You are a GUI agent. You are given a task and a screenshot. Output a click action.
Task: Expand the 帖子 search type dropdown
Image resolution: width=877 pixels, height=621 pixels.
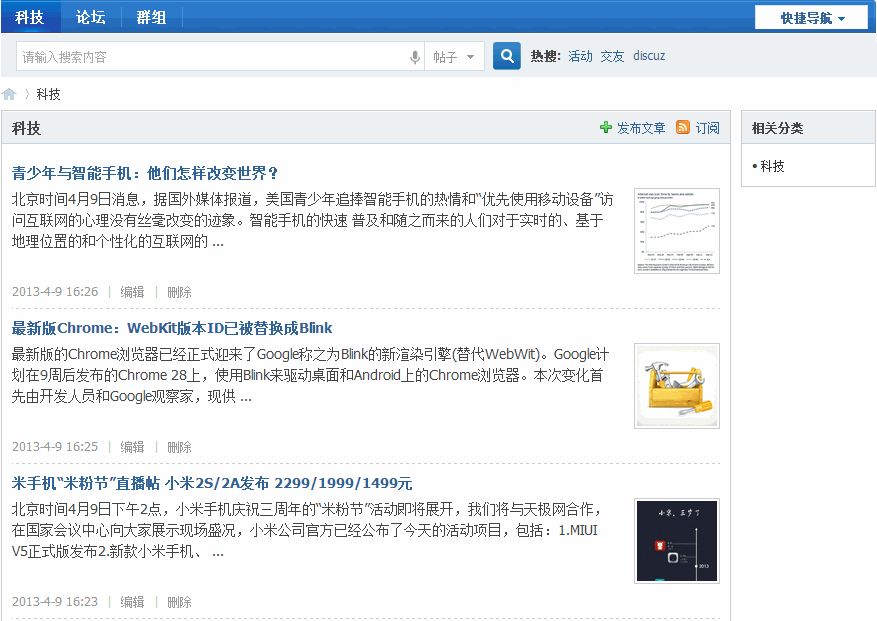click(x=455, y=57)
